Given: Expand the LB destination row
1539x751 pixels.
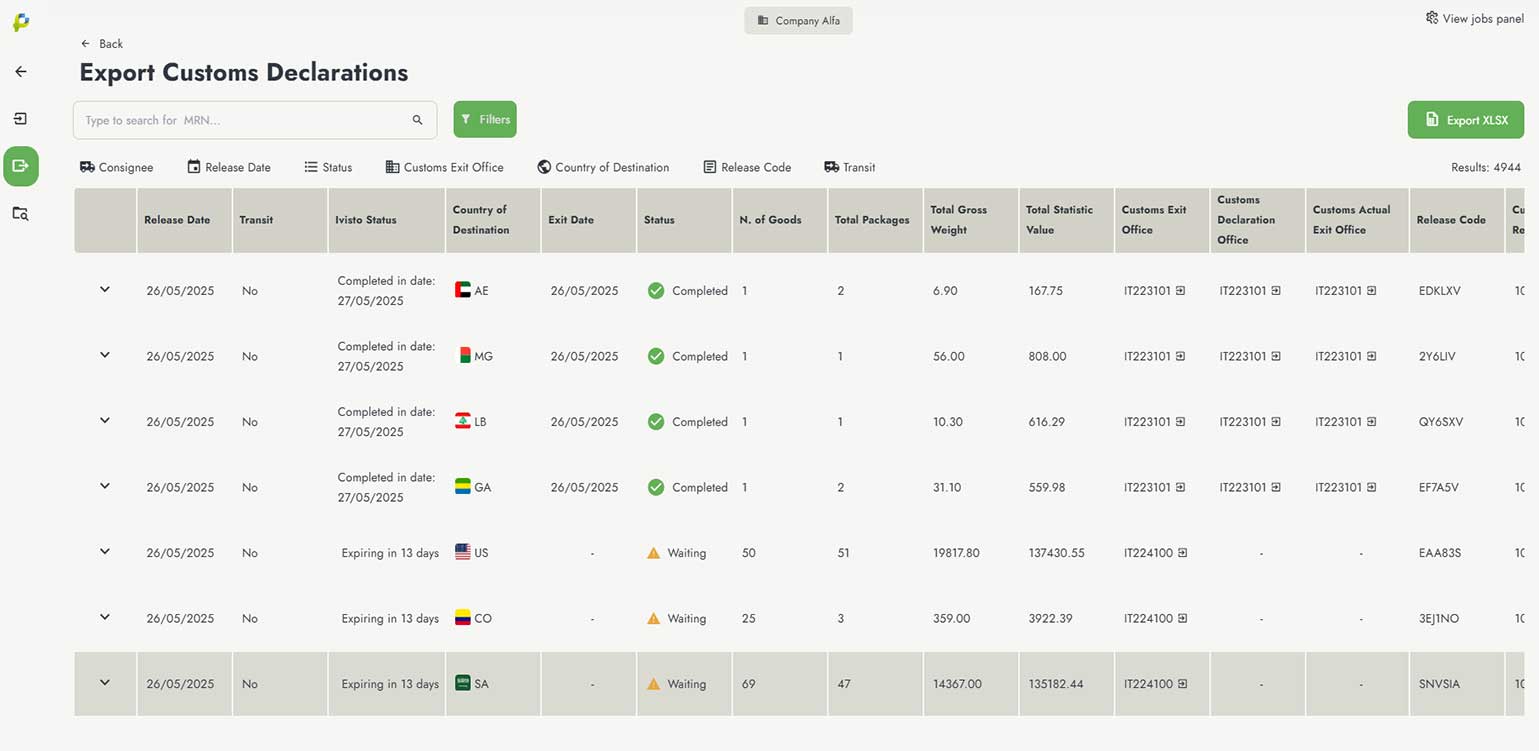Looking at the screenshot, I should point(105,421).
